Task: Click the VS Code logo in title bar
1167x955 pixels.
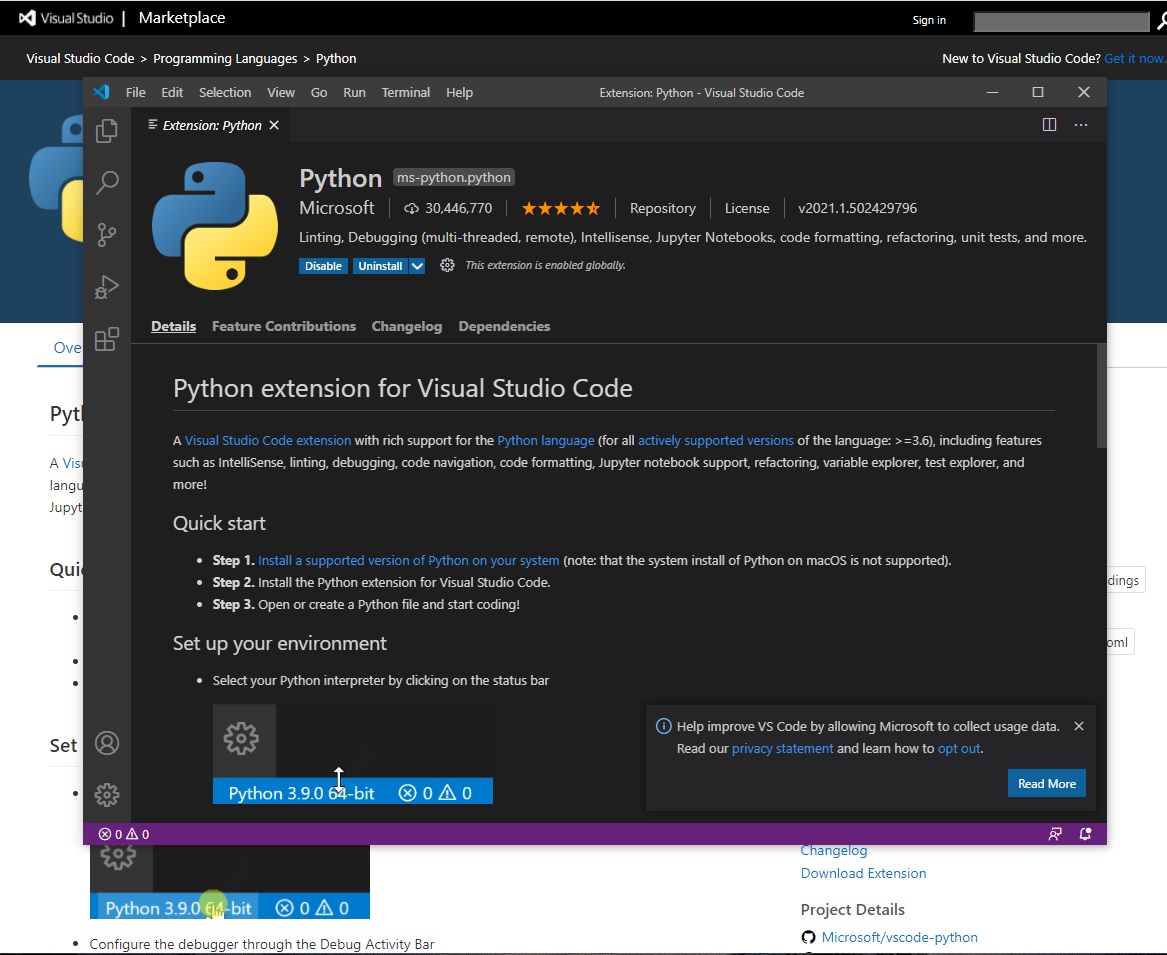Action: [x=101, y=92]
